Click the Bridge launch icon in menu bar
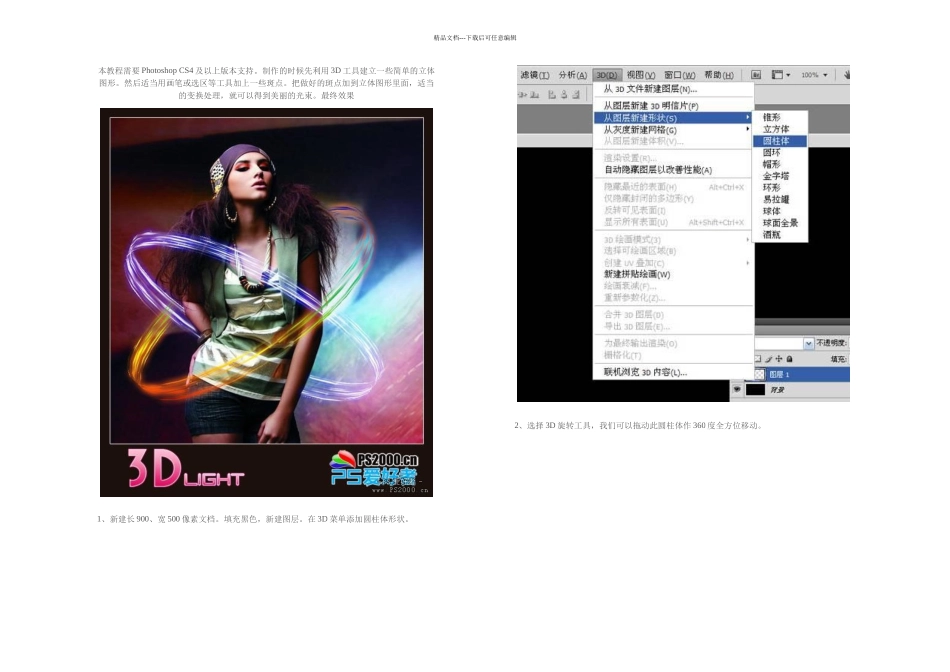This screenshot has width=950, height=672. point(756,75)
